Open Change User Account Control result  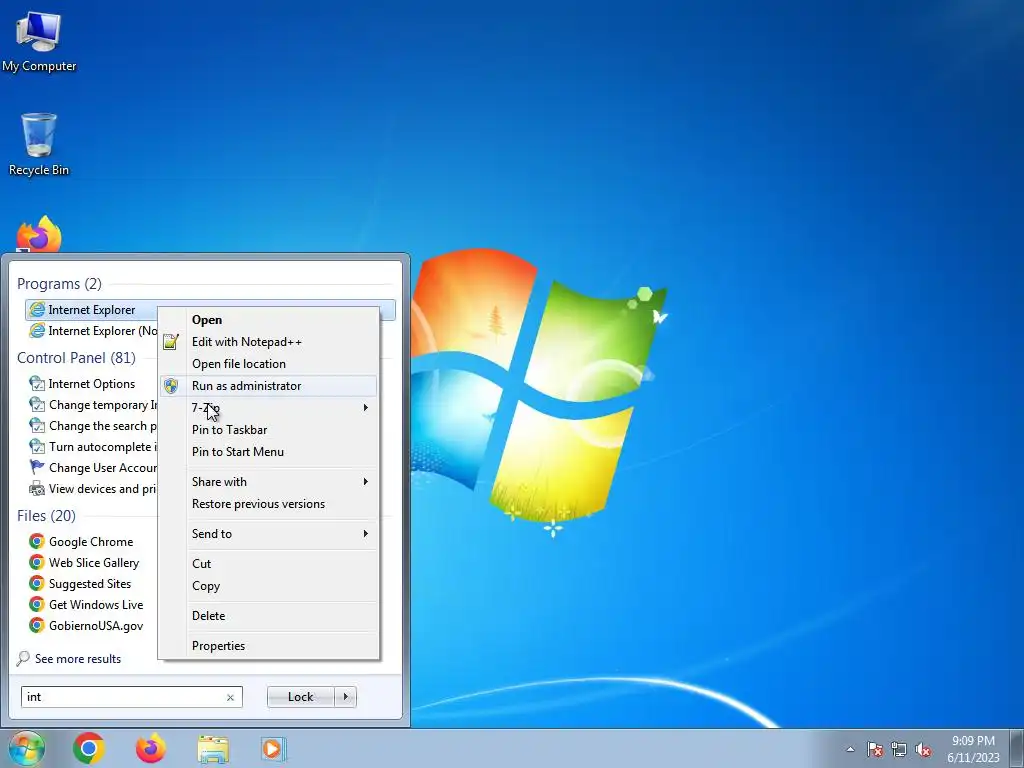[x=92, y=467]
